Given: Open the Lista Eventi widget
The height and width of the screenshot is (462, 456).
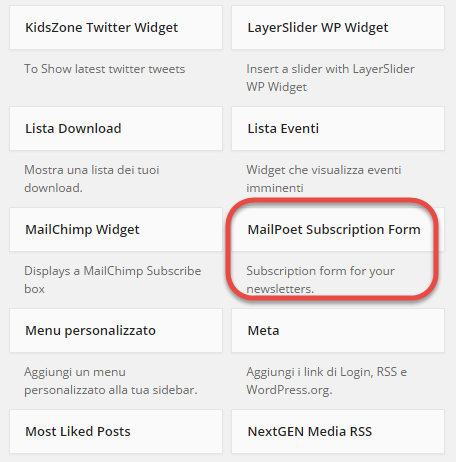Looking at the screenshot, I should pyautogui.click(x=338, y=128).
